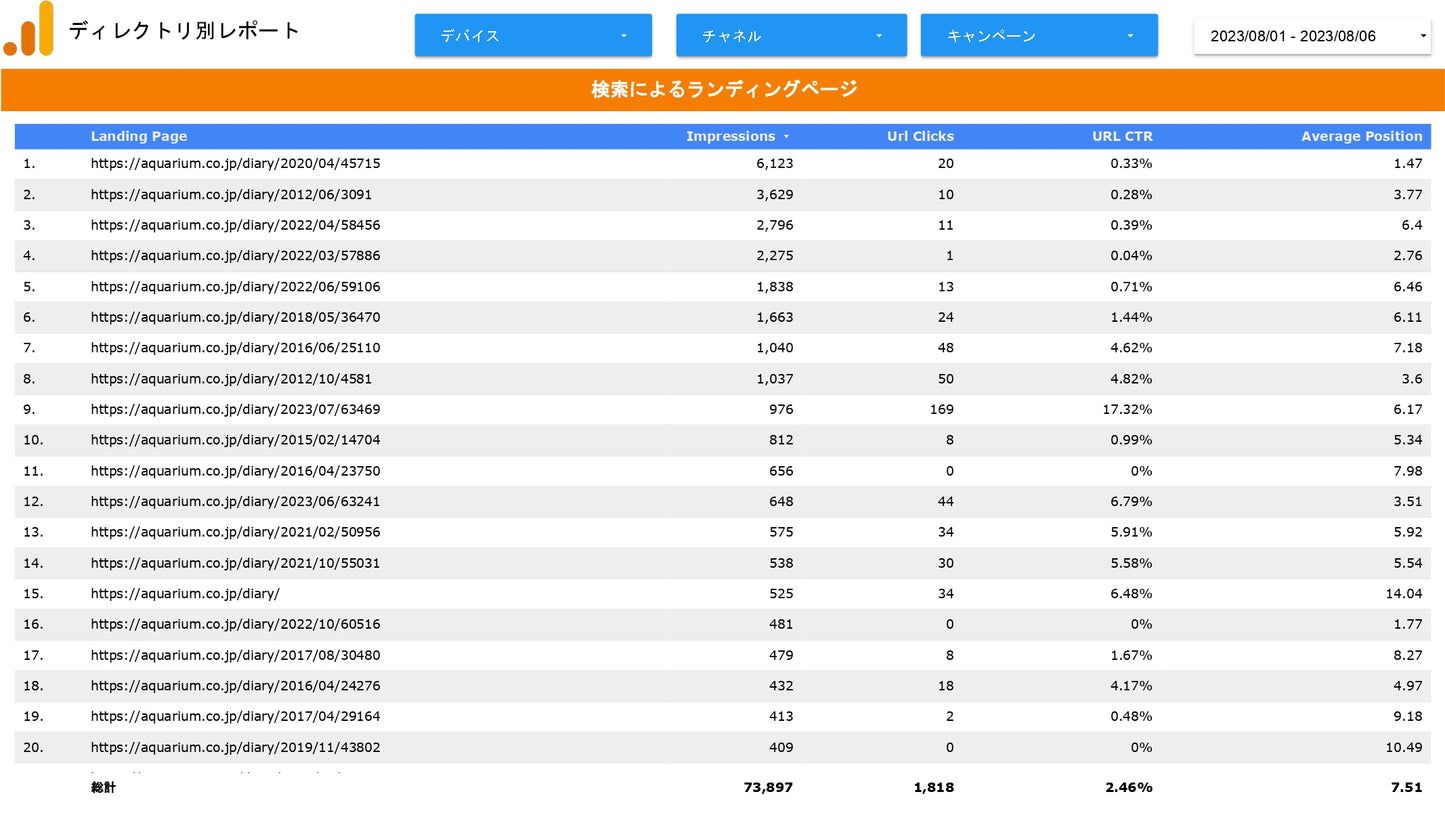Sort table by Url Clicks column header
Screen dimensions: 1445x813
click(920, 136)
